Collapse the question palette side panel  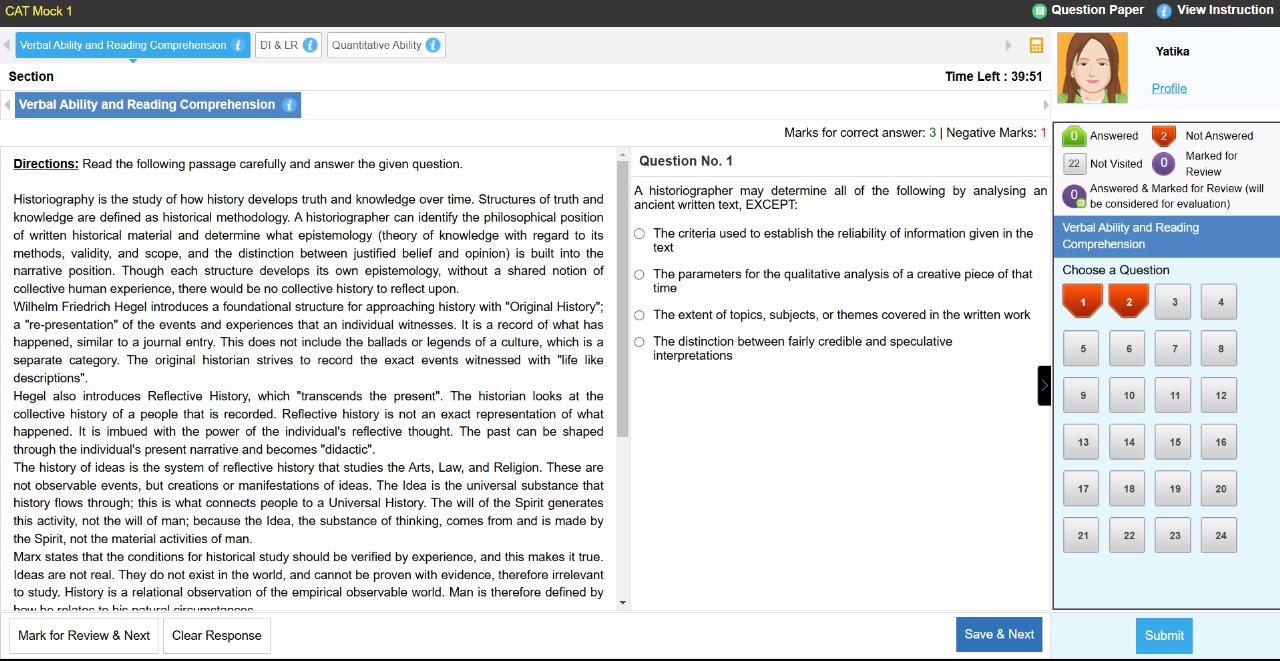1044,386
